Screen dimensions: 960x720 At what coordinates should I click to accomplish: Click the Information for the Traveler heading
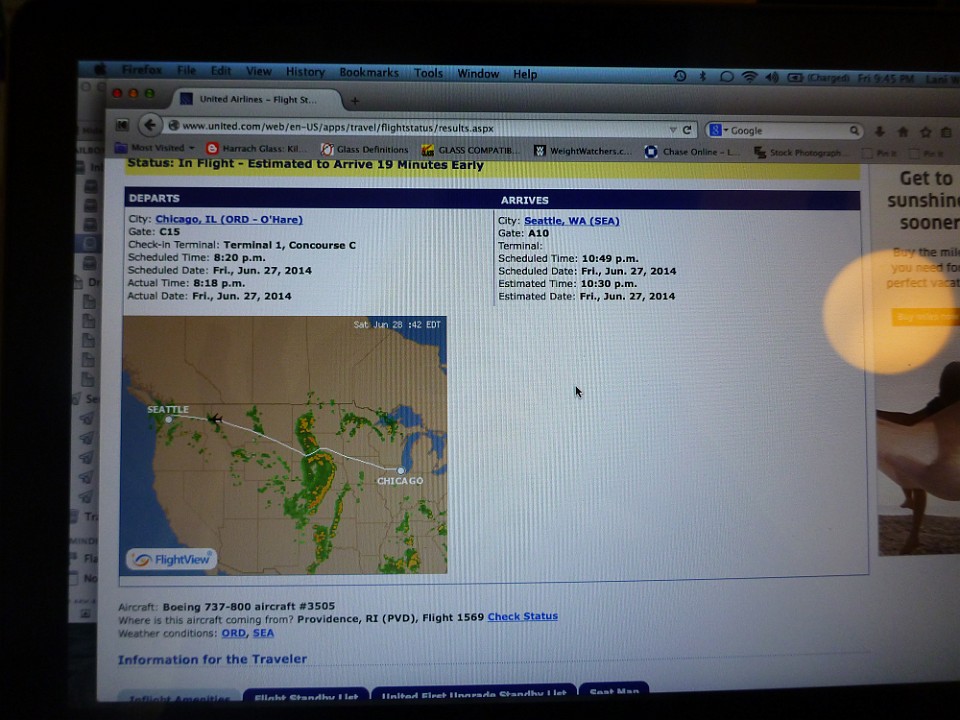pyautogui.click(x=212, y=659)
